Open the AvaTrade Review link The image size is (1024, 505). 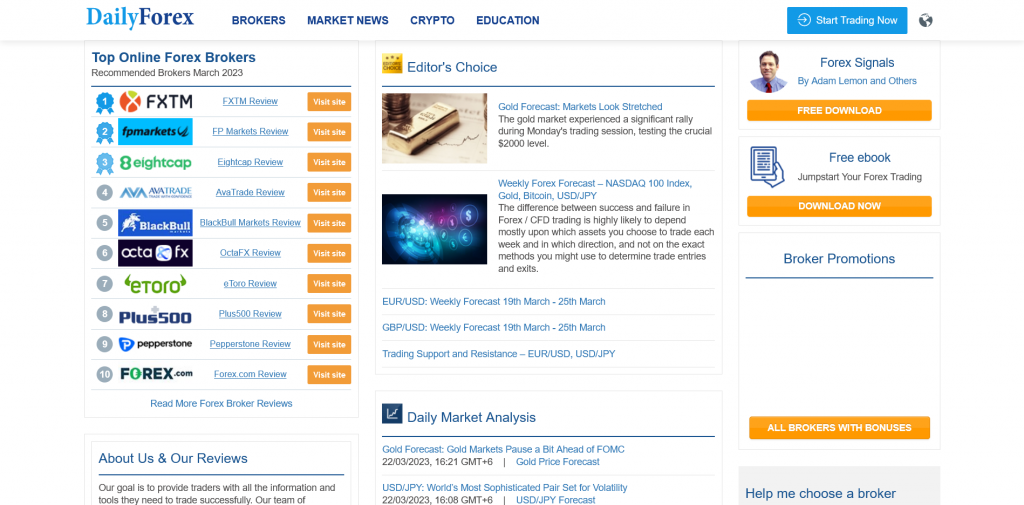250,192
